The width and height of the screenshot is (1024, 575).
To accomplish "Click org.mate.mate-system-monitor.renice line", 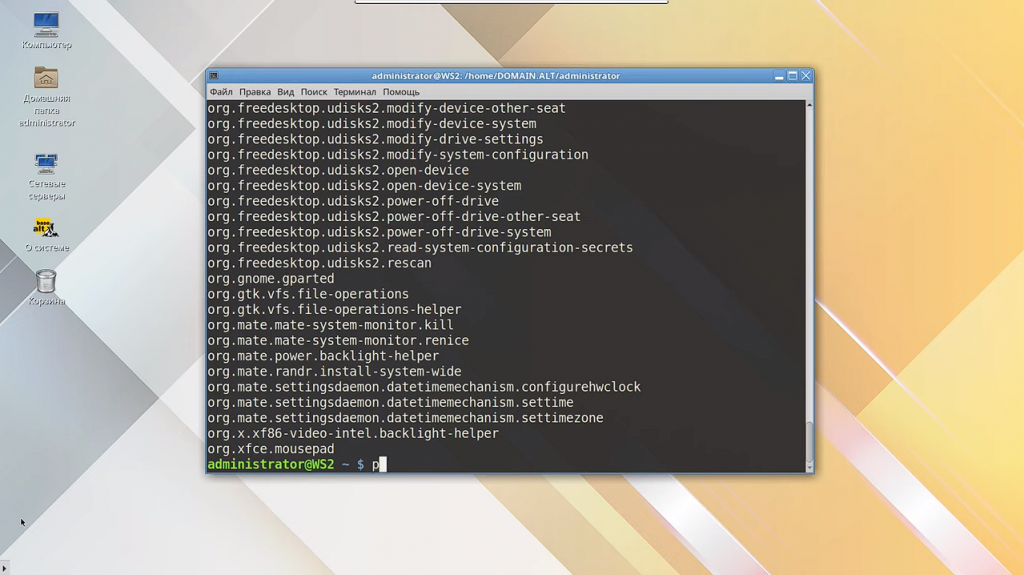I will [x=338, y=340].
